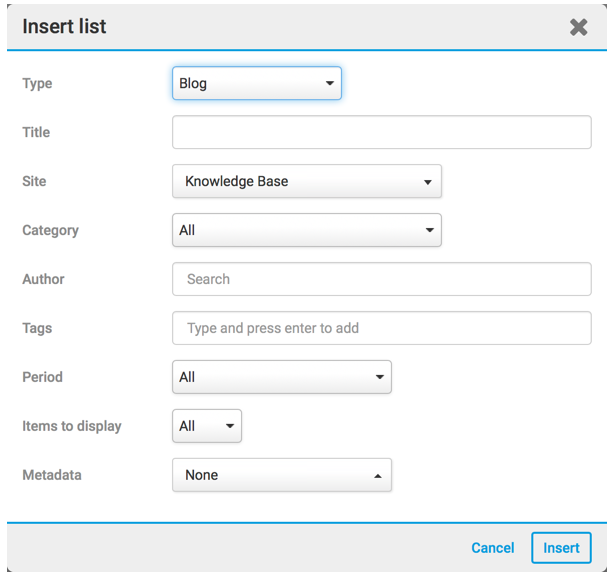Open the Category dropdown

pos(307,230)
